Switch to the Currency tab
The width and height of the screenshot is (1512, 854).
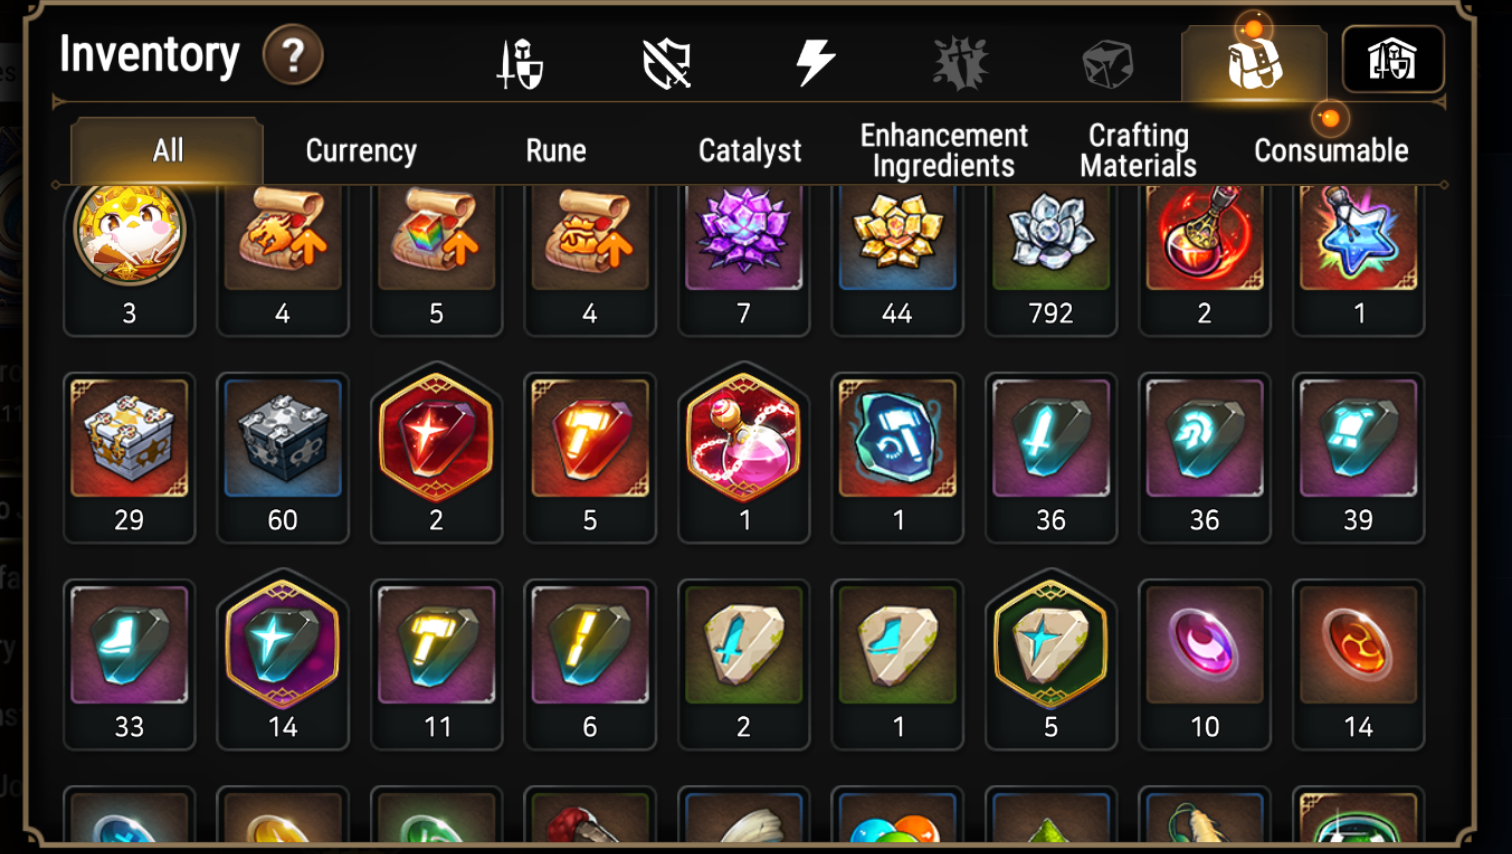click(361, 151)
